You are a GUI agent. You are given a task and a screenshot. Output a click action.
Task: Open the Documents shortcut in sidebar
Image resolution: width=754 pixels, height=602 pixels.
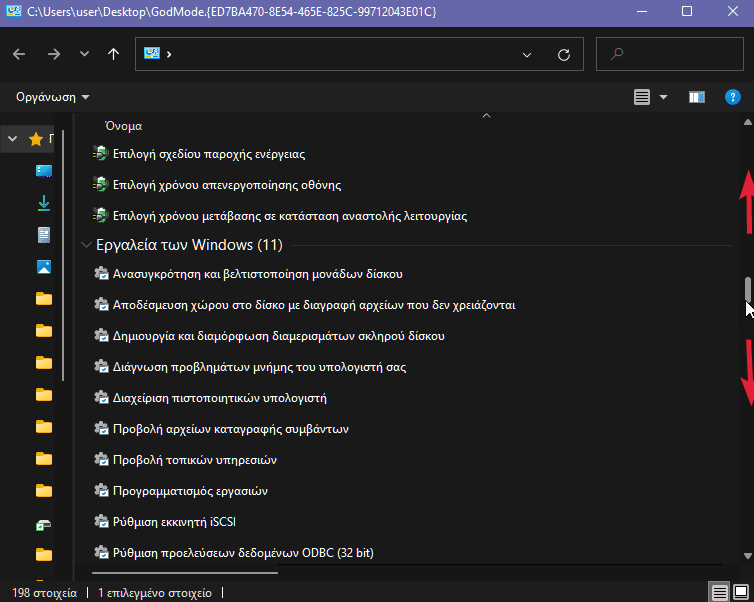[x=44, y=235]
